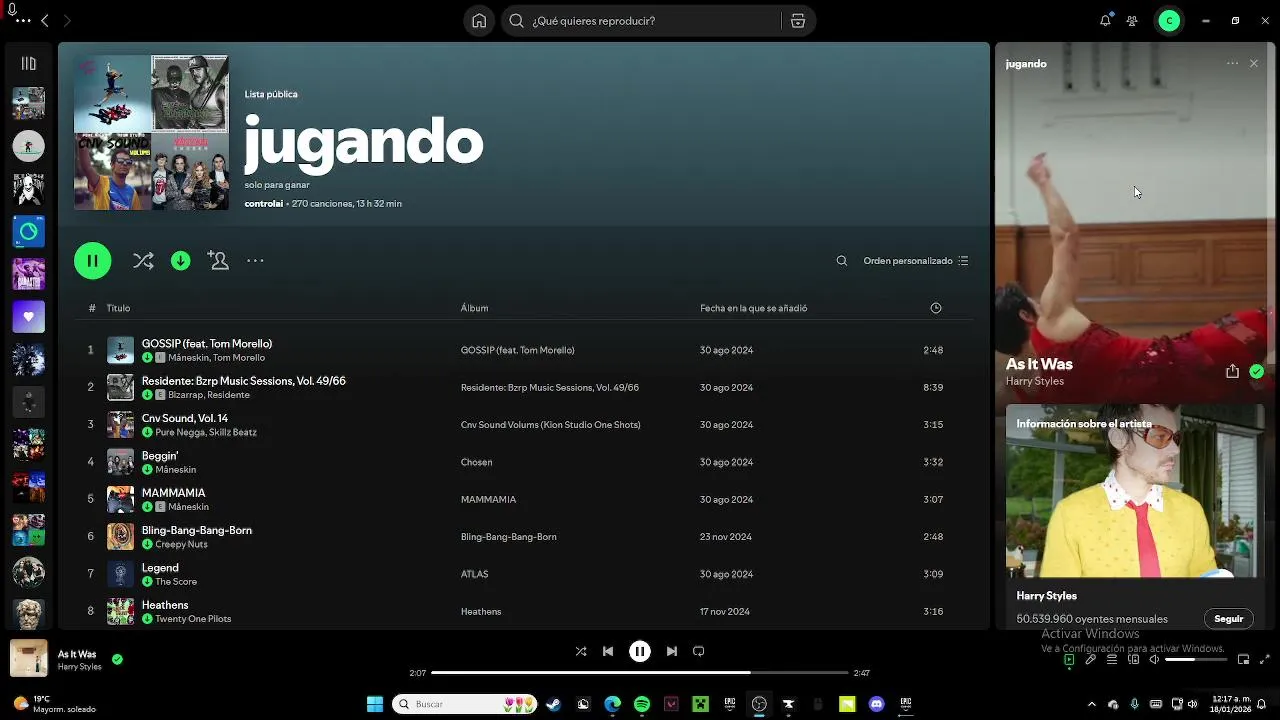The width and height of the screenshot is (1280, 720).
Task: Pause playback in the bottom player
Action: pos(640,651)
